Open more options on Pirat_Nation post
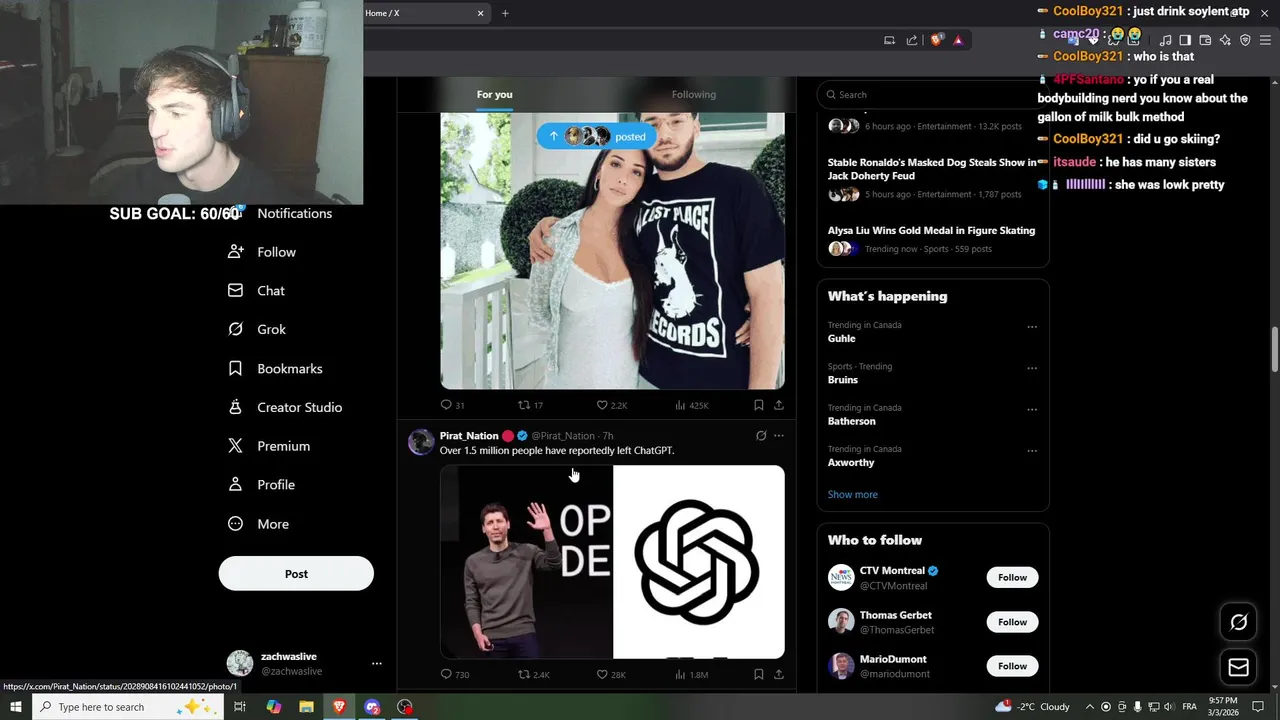This screenshot has width=1280, height=720. (778, 436)
